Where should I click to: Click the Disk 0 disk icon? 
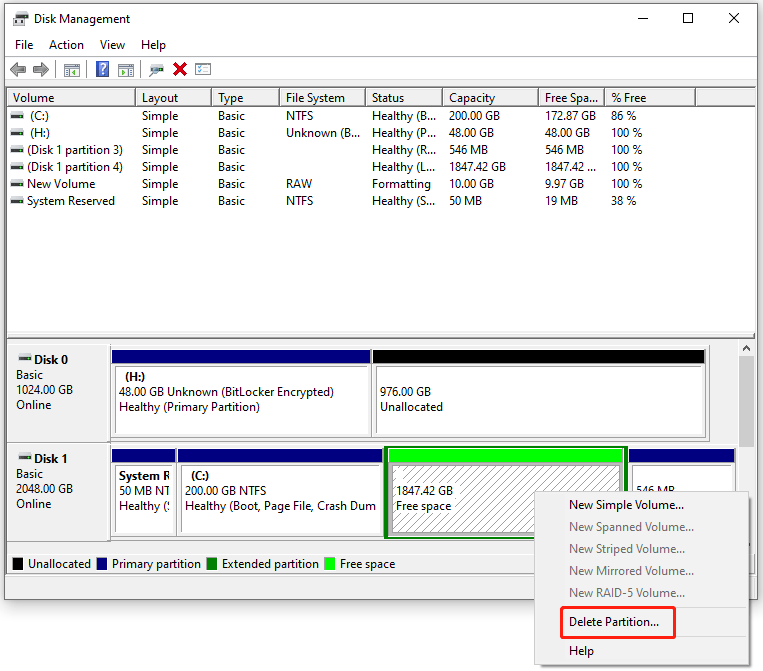pyautogui.click(x=24, y=358)
